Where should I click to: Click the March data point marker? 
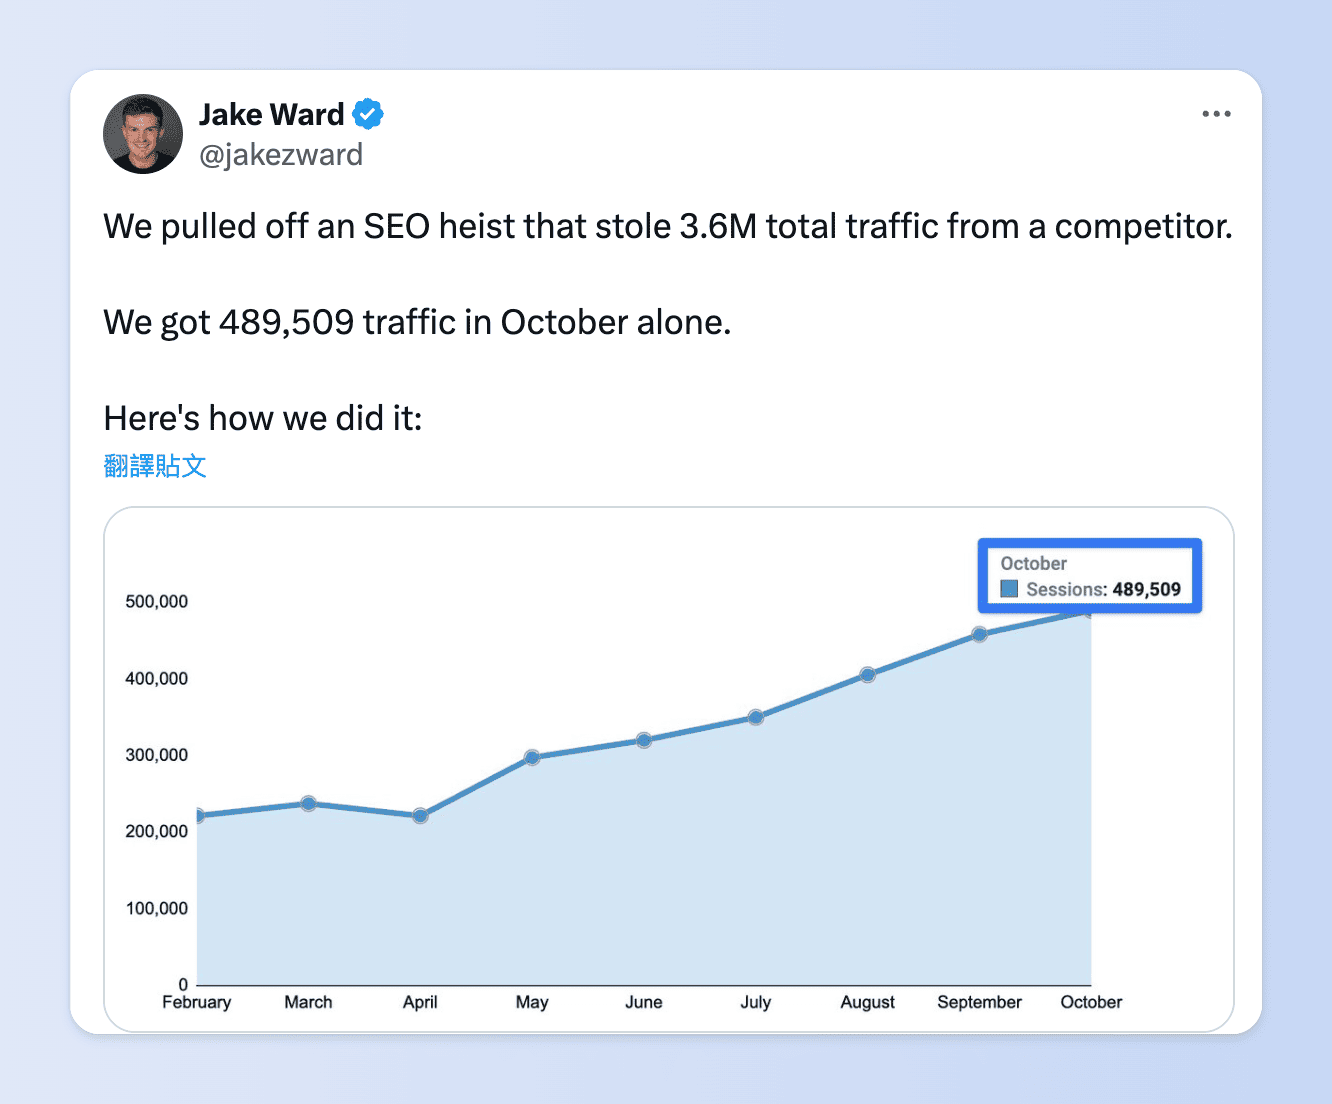click(x=308, y=803)
